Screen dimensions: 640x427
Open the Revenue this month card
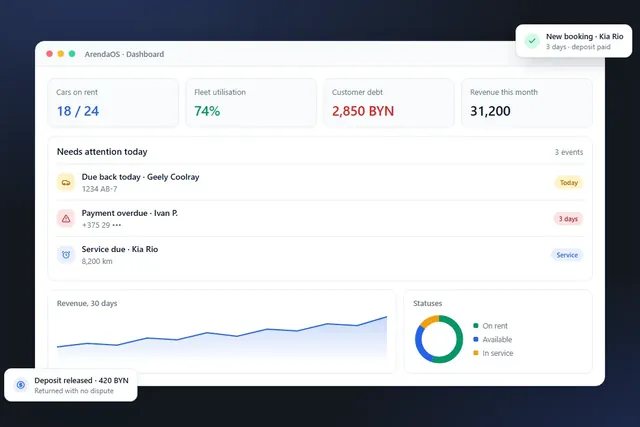(527, 103)
